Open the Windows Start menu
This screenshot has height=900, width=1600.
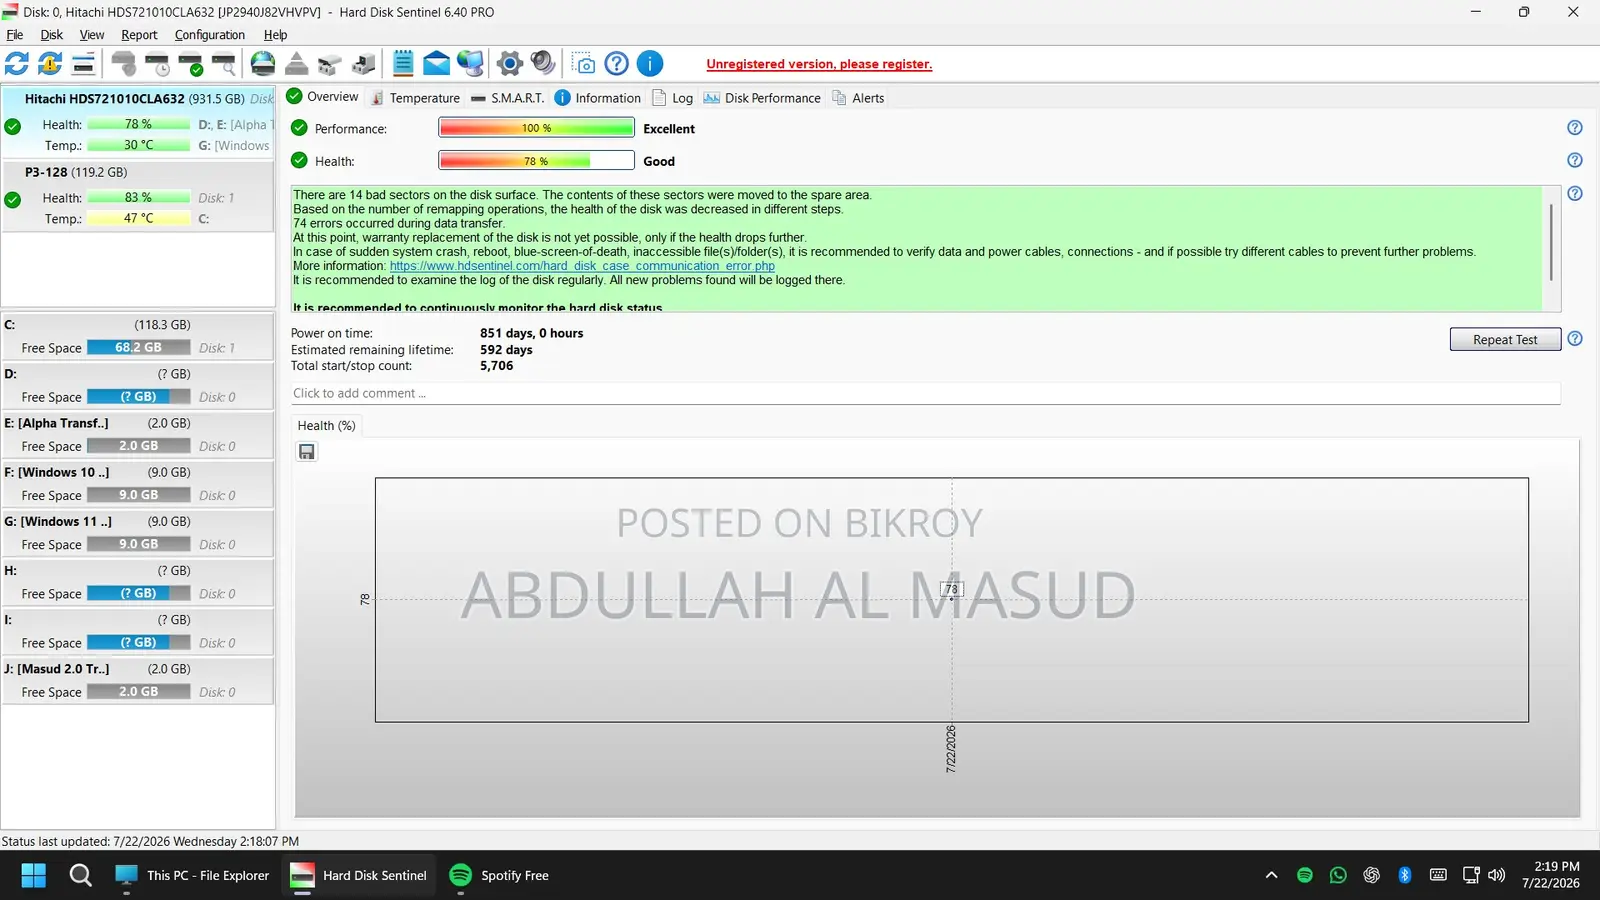click(34, 875)
